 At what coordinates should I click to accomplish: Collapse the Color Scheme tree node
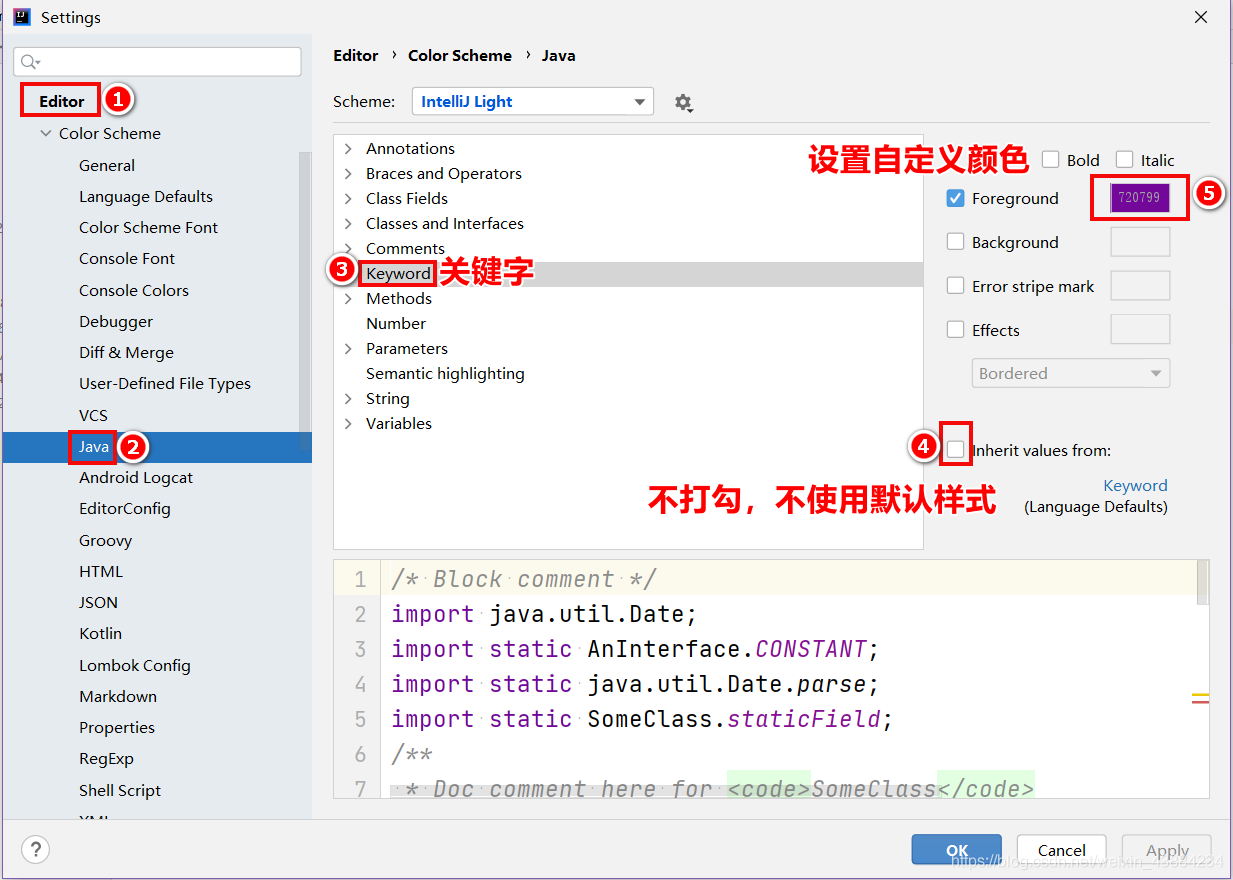coord(46,133)
